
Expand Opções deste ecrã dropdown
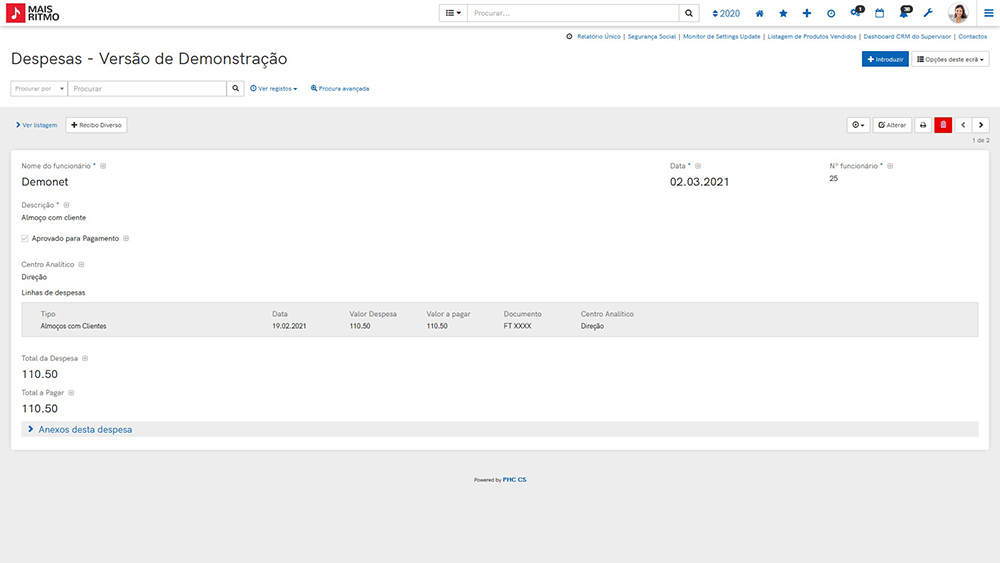coord(950,60)
